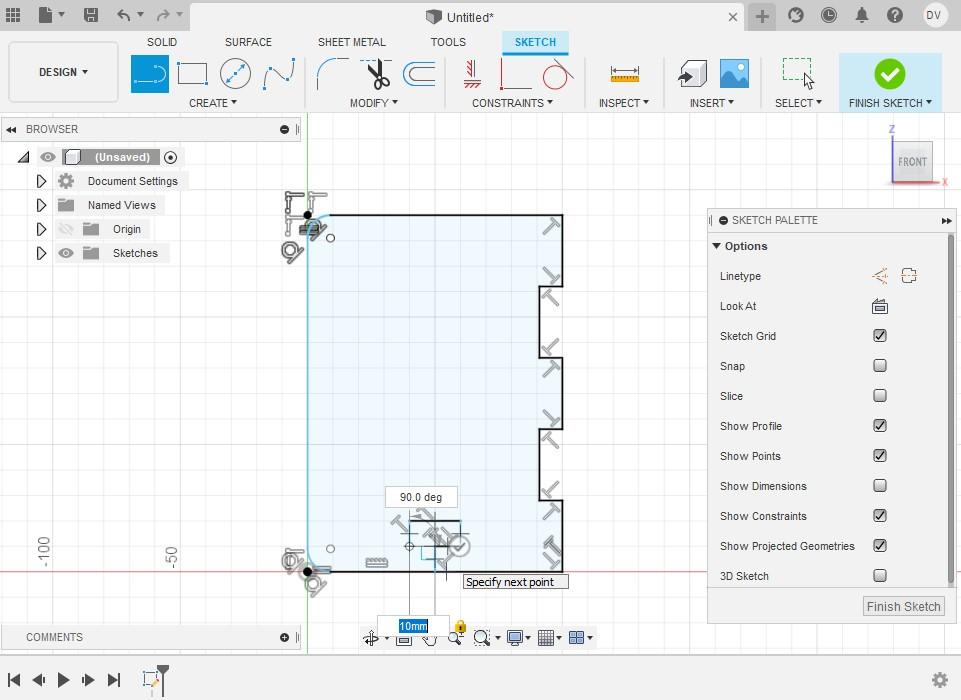Toggle visibility eye of Sketches folder

66,253
